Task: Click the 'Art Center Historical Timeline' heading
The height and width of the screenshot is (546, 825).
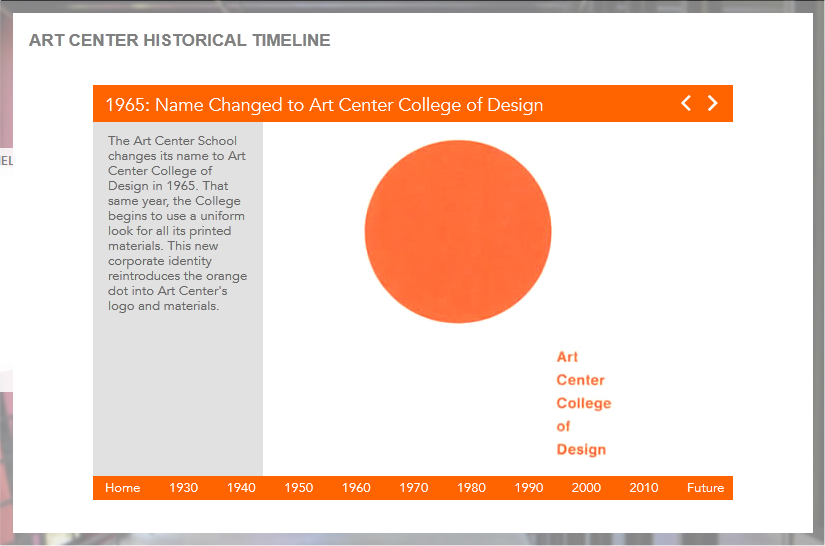Action: point(179,40)
